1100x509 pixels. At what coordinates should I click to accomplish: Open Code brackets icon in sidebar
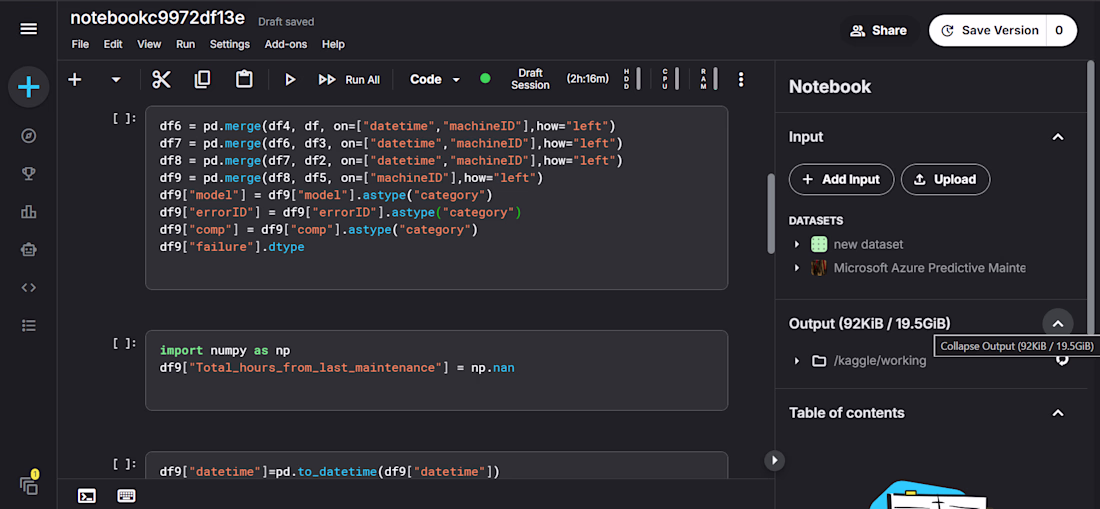tap(29, 287)
